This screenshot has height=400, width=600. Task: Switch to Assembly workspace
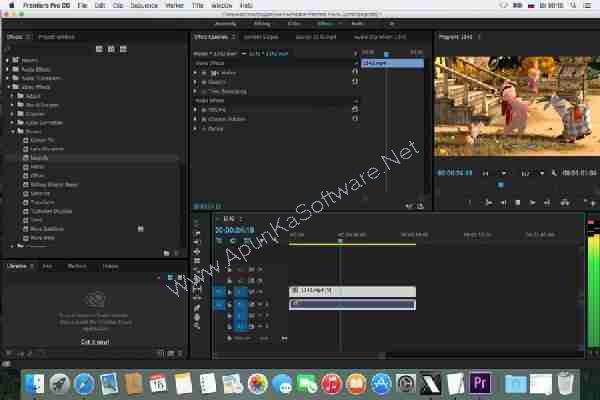[x=225, y=24]
